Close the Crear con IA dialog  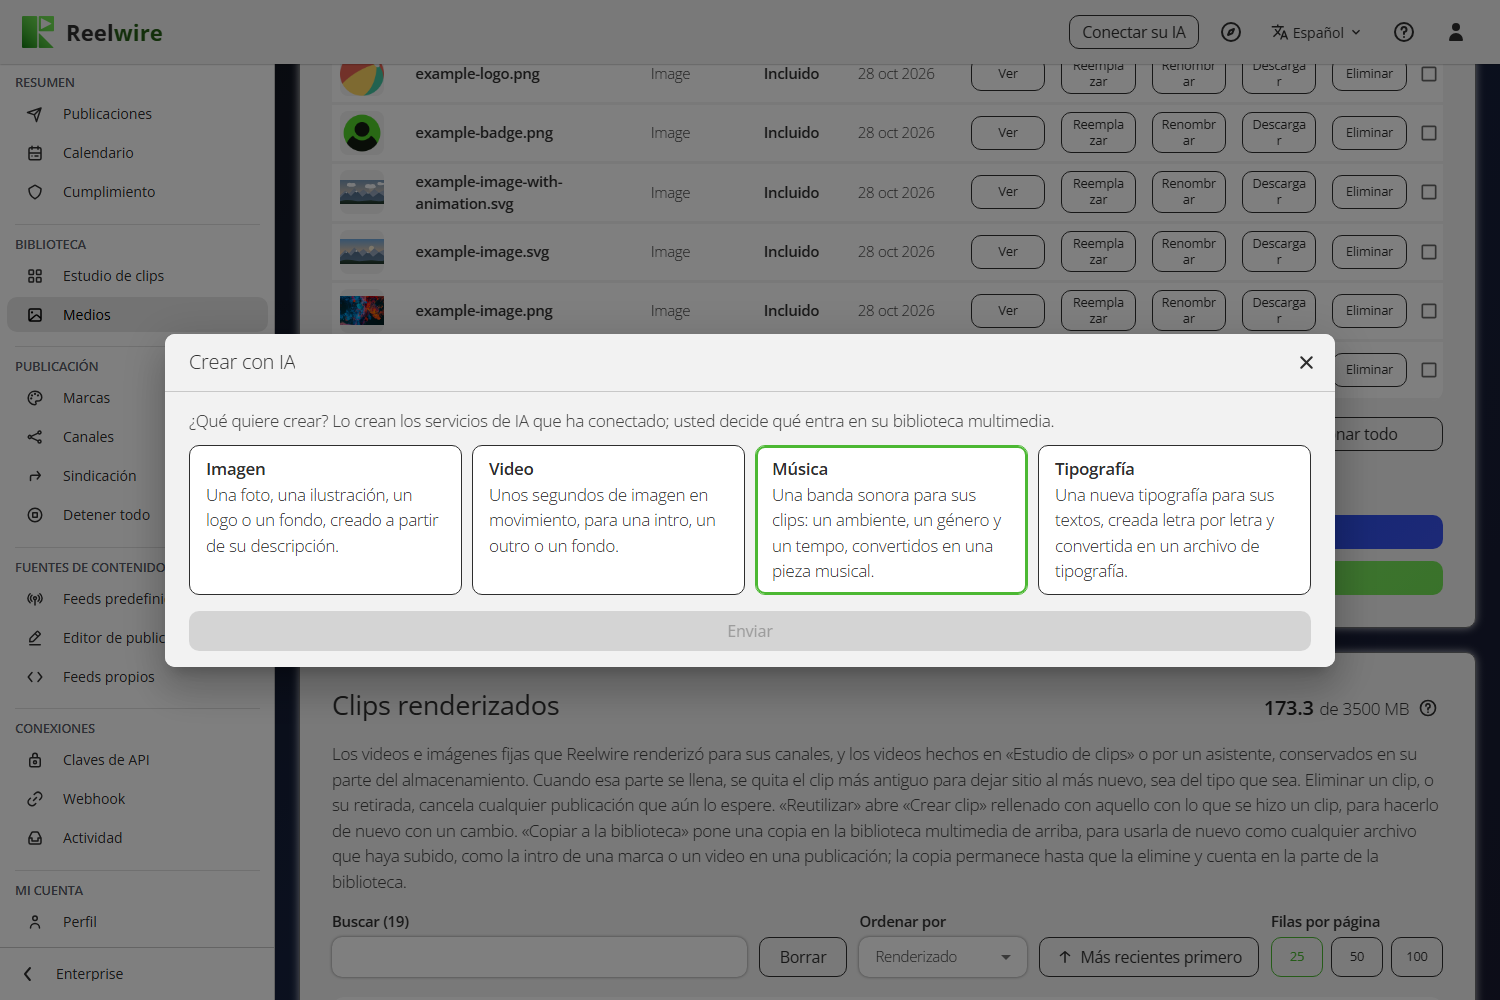pos(1306,362)
